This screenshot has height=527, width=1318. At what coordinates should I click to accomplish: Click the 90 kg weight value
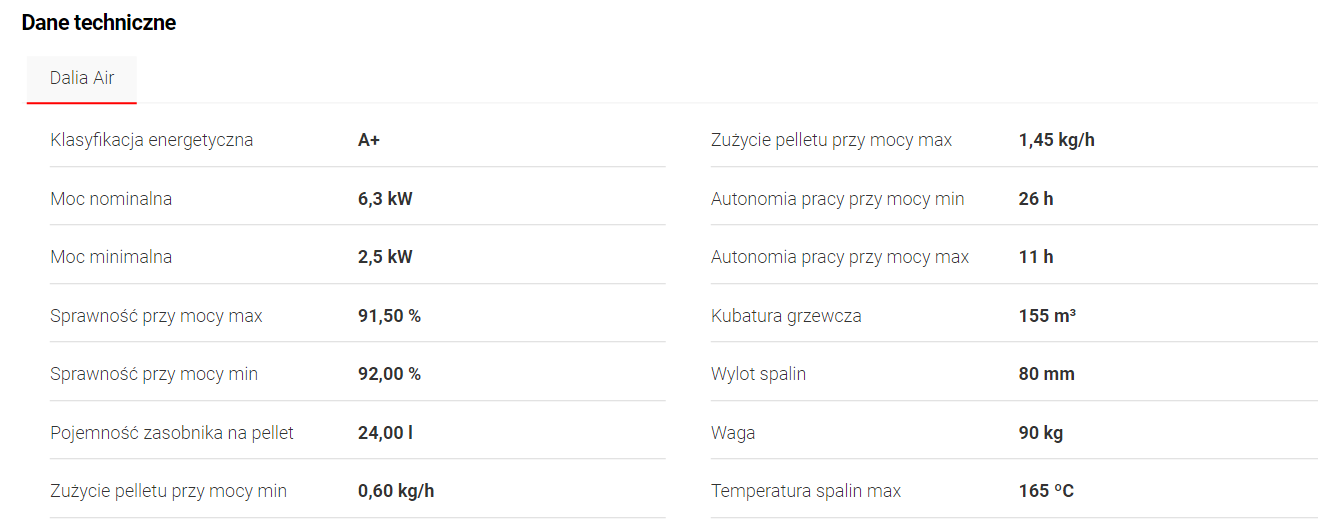(1040, 433)
